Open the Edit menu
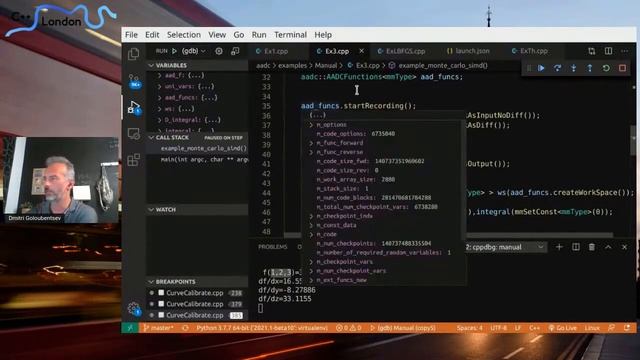Screen dimensions: 640x360 coord(152,35)
